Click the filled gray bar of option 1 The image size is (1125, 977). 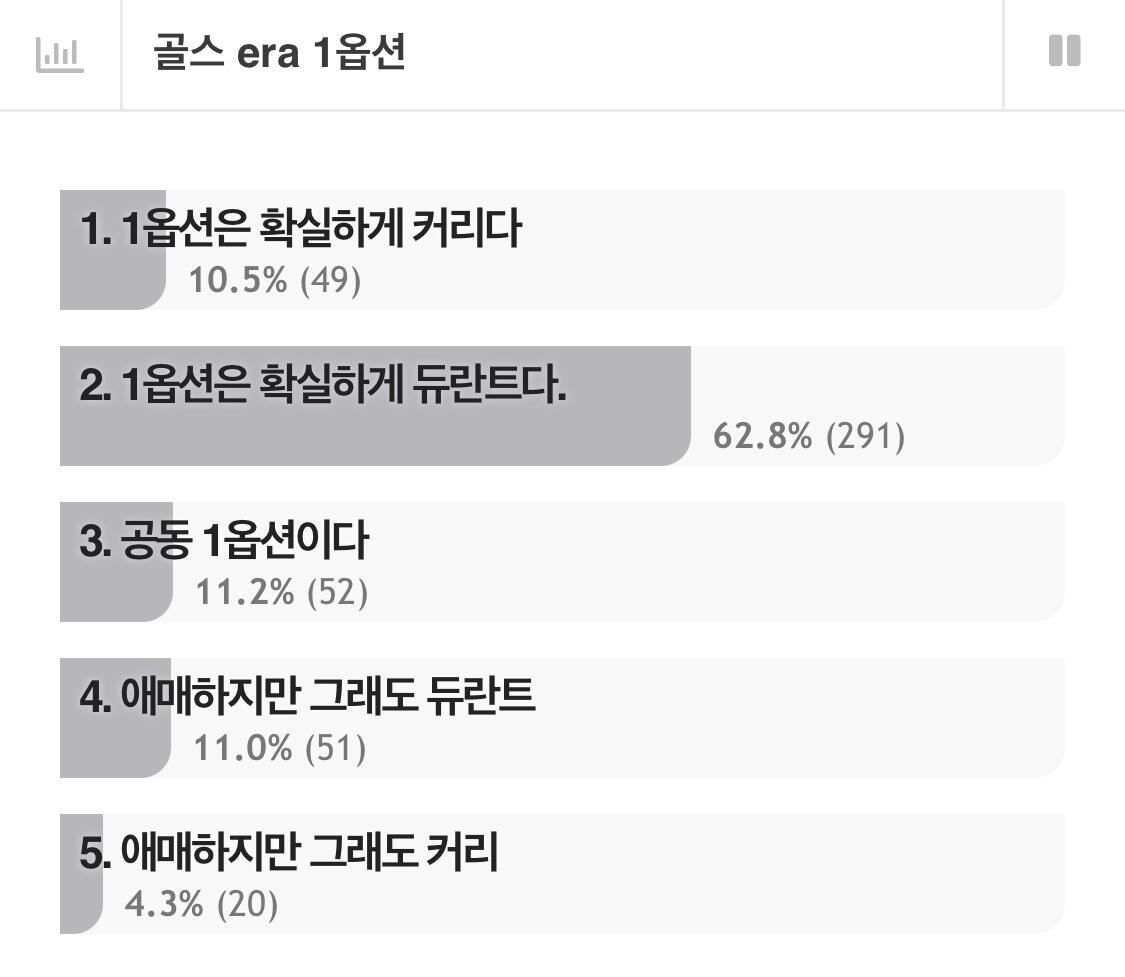click(113, 250)
